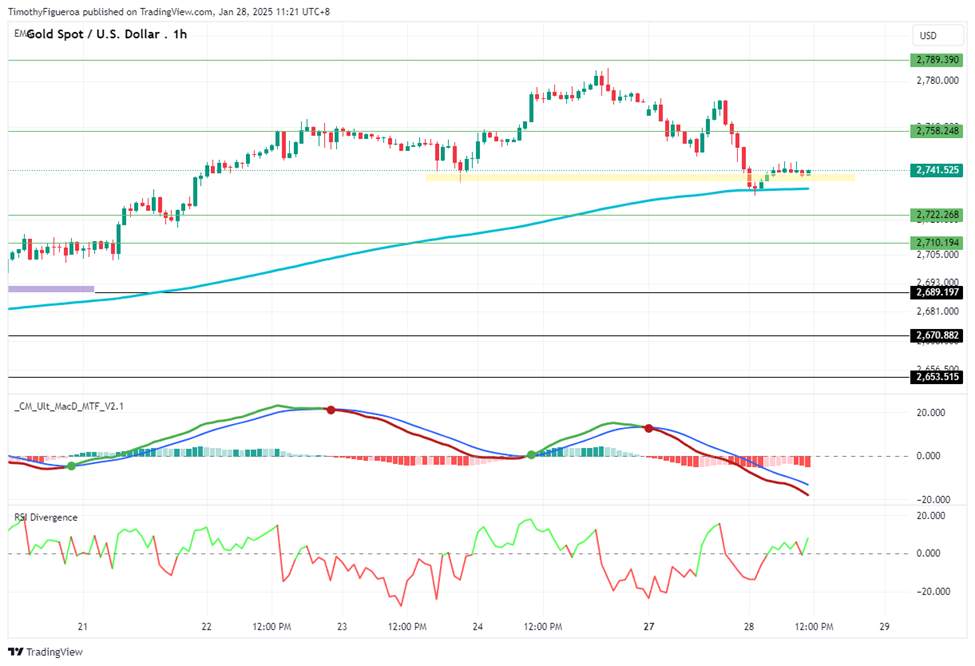Image resolution: width=975 pixels, height=666 pixels.
Task: Select the 2,722.268 green price label
Action: point(937,215)
